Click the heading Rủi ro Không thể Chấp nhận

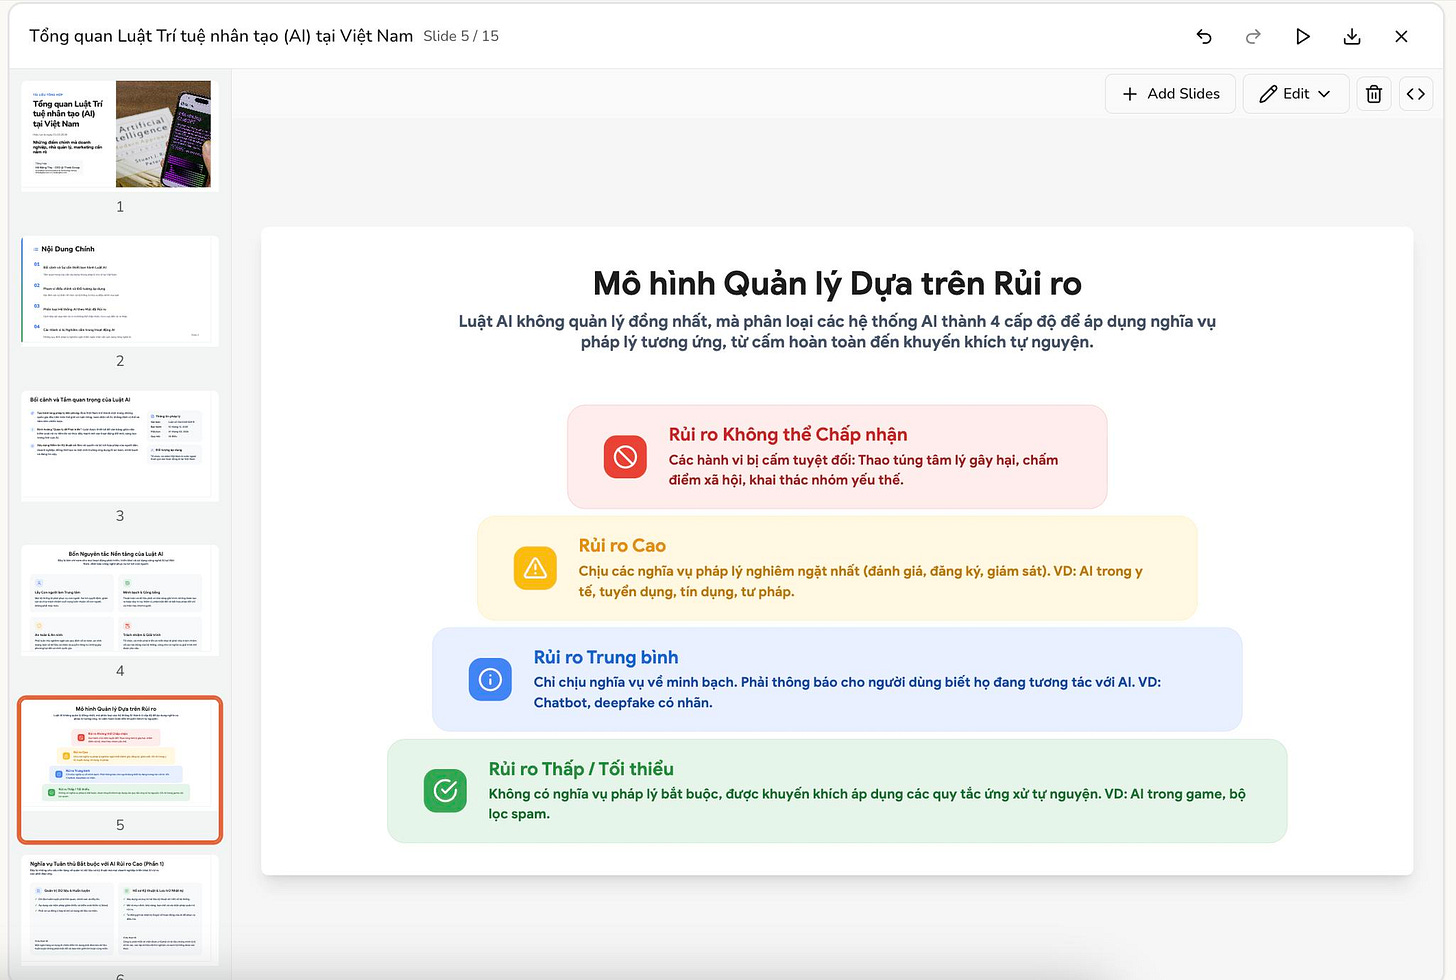tap(788, 434)
